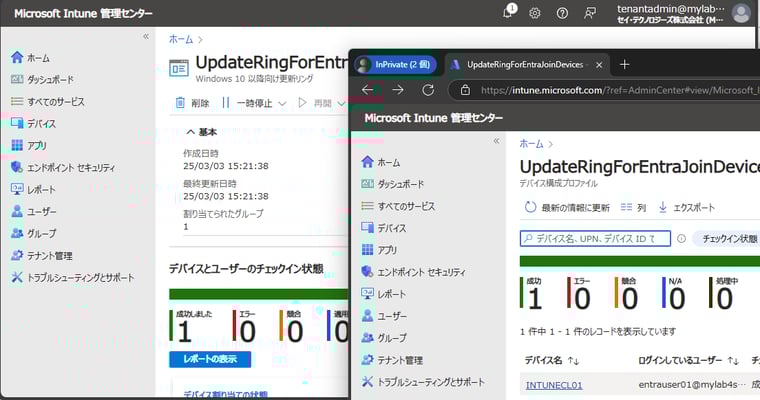Click ホーム breadcrumb in front window
This screenshot has width=760, height=400.
click(x=532, y=144)
